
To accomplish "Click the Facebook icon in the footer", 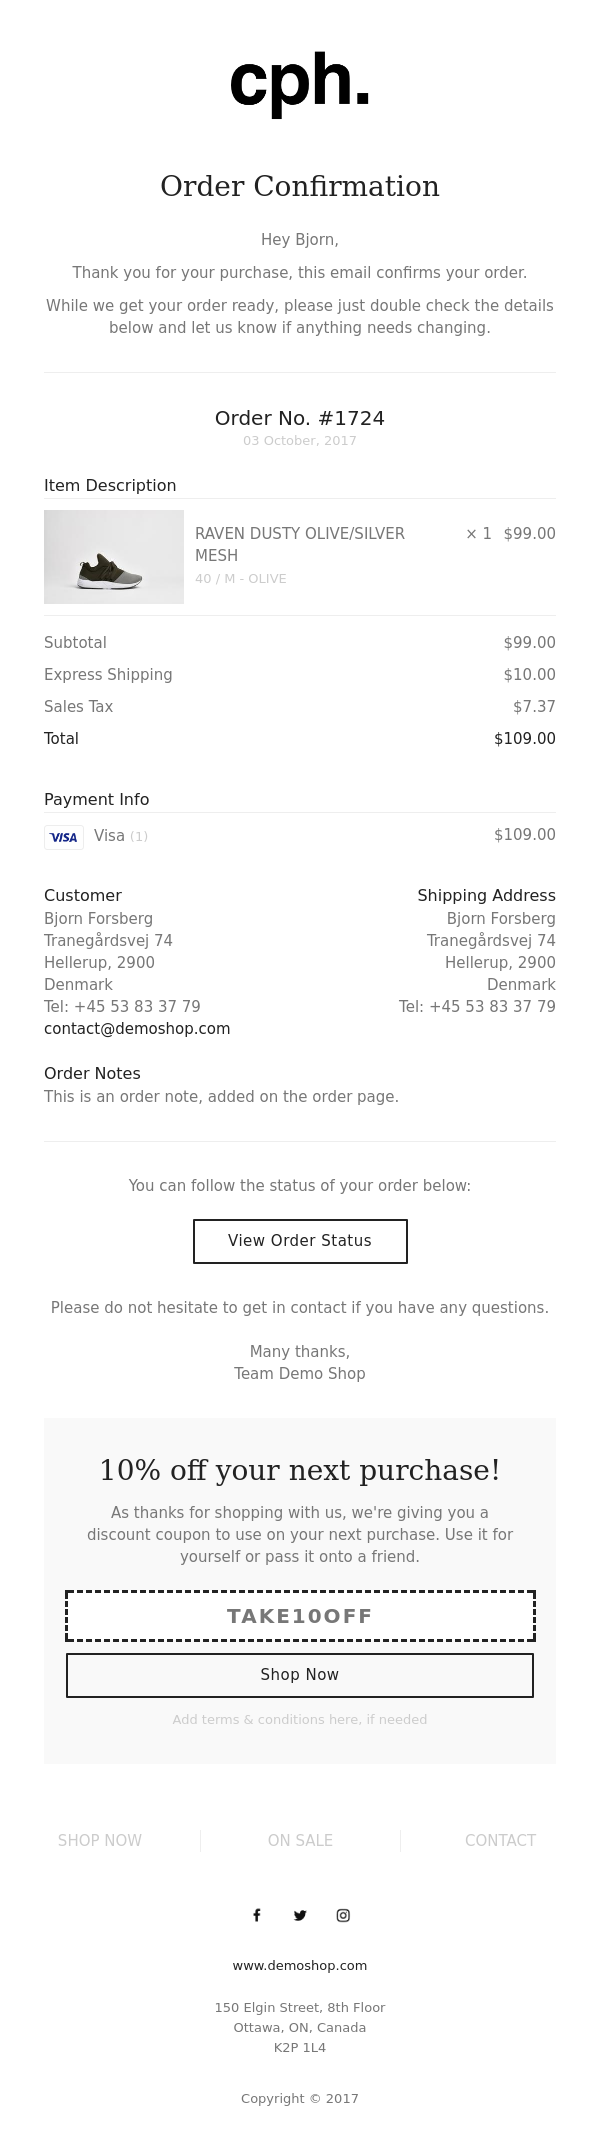I will point(257,1915).
